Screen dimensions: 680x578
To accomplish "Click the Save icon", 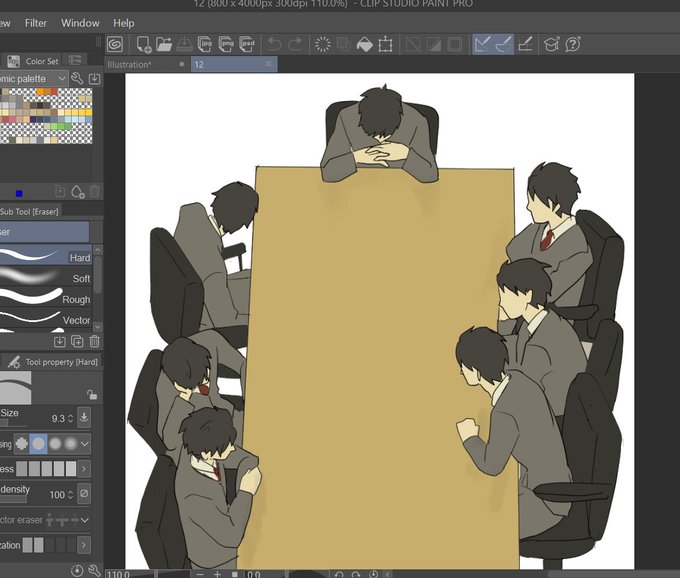I will tap(185, 44).
